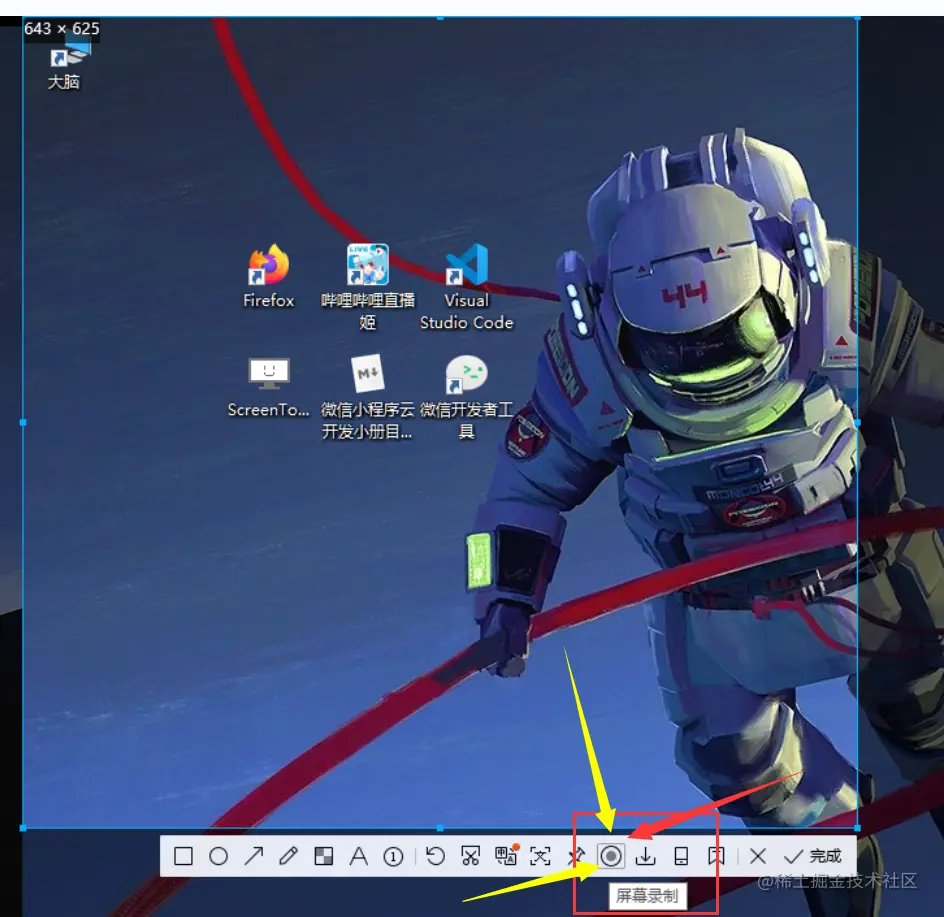This screenshot has height=917, width=944.
Task: Pin the screenshot to the screen
Action: click(x=576, y=856)
